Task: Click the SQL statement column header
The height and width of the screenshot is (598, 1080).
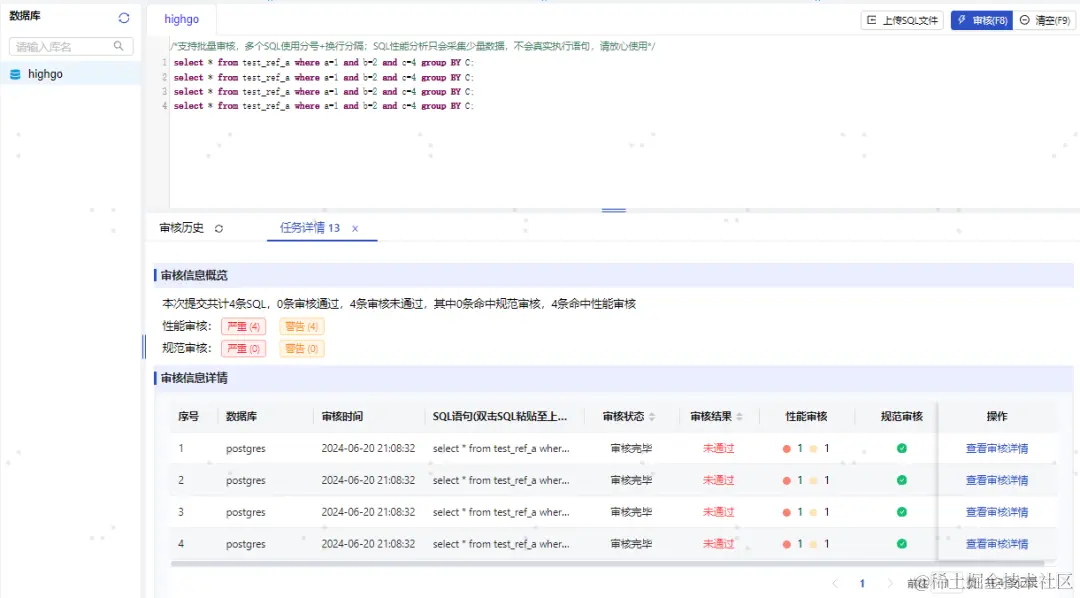Action: click(500, 417)
